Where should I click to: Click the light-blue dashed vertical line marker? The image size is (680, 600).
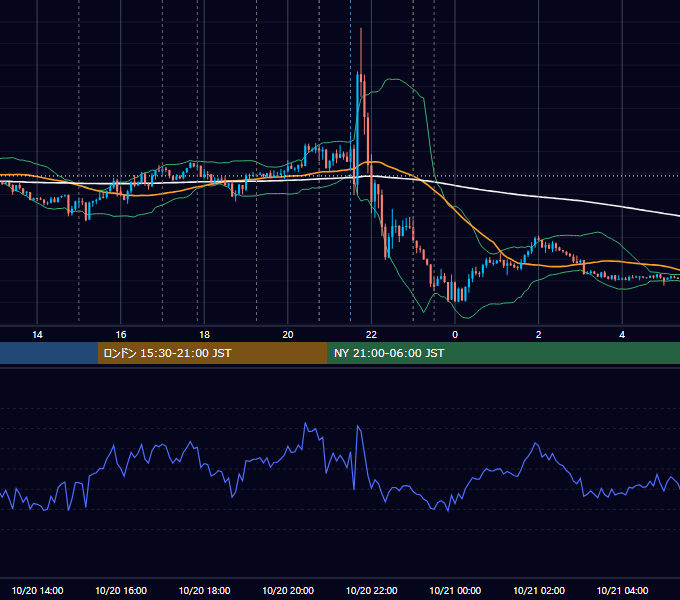[x=350, y=160]
